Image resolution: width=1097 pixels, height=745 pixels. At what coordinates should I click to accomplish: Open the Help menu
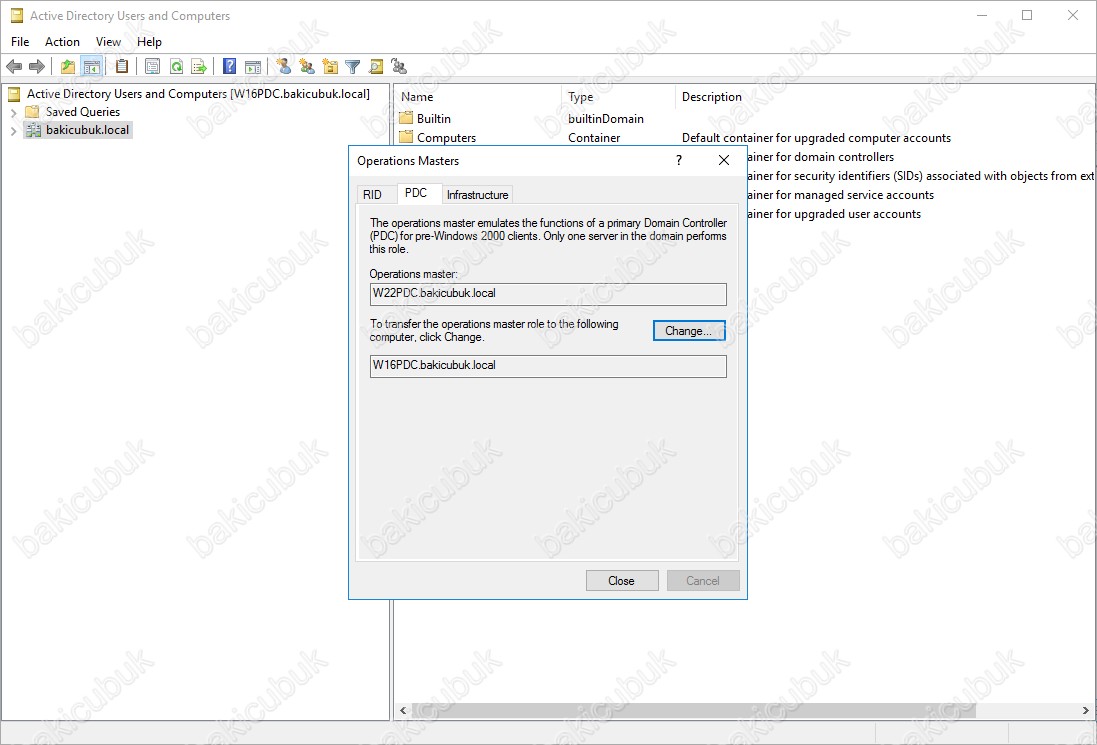149,42
